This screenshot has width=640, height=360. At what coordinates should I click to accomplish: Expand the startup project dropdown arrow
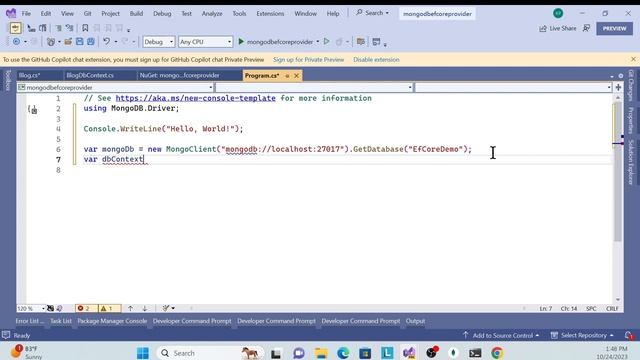click(x=318, y=42)
